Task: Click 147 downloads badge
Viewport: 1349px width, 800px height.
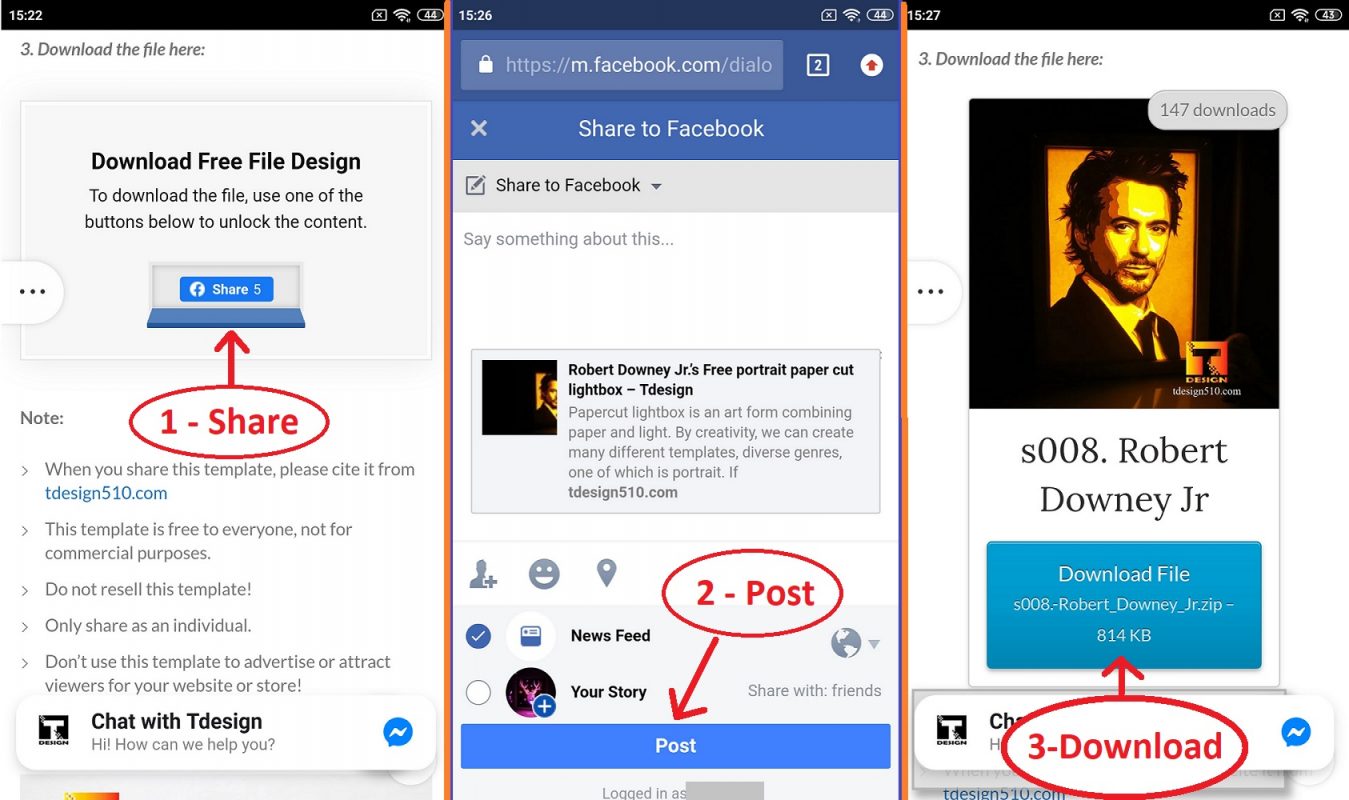Action: (1217, 110)
